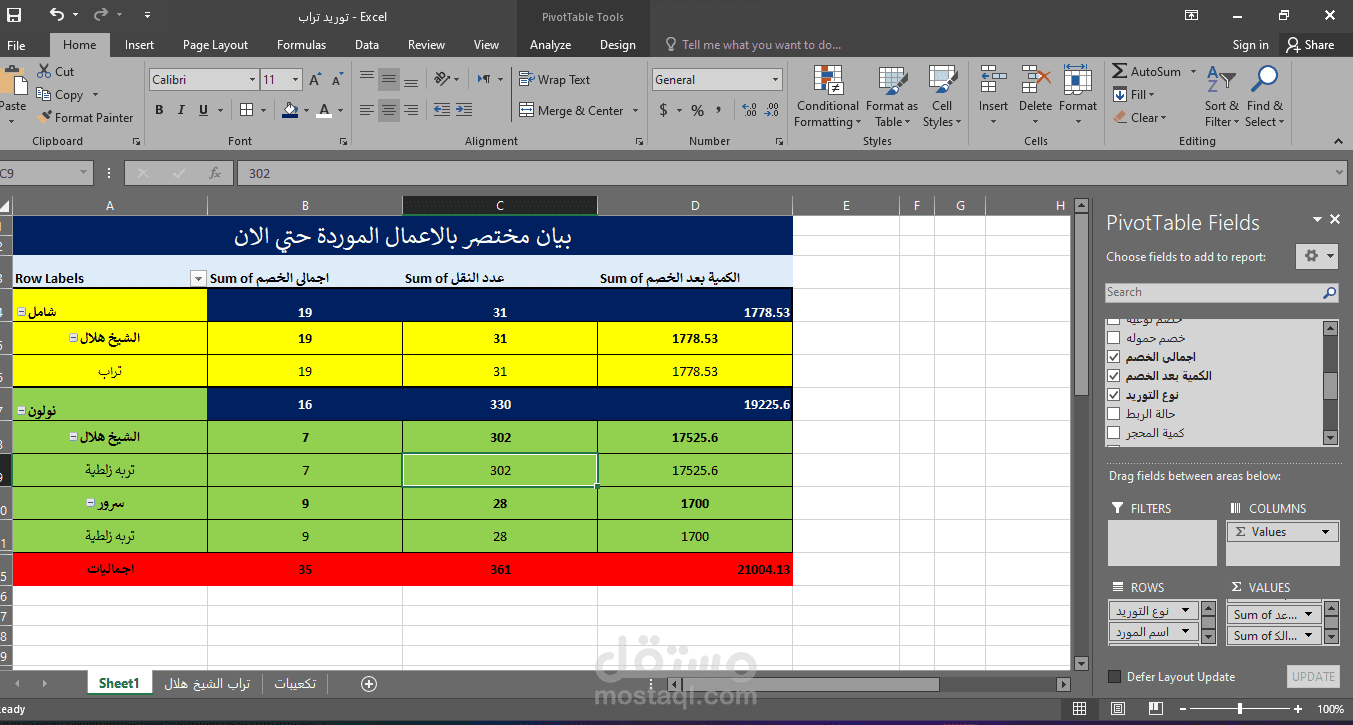Click the Wrap Text icon
Viewport: 1353px width, 725px height.
pyautogui.click(x=527, y=79)
